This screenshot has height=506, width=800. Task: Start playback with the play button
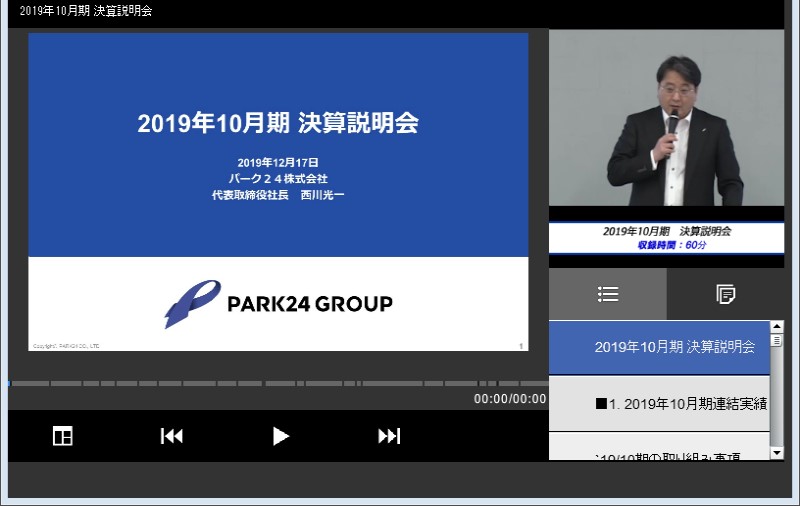[x=280, y=436]
